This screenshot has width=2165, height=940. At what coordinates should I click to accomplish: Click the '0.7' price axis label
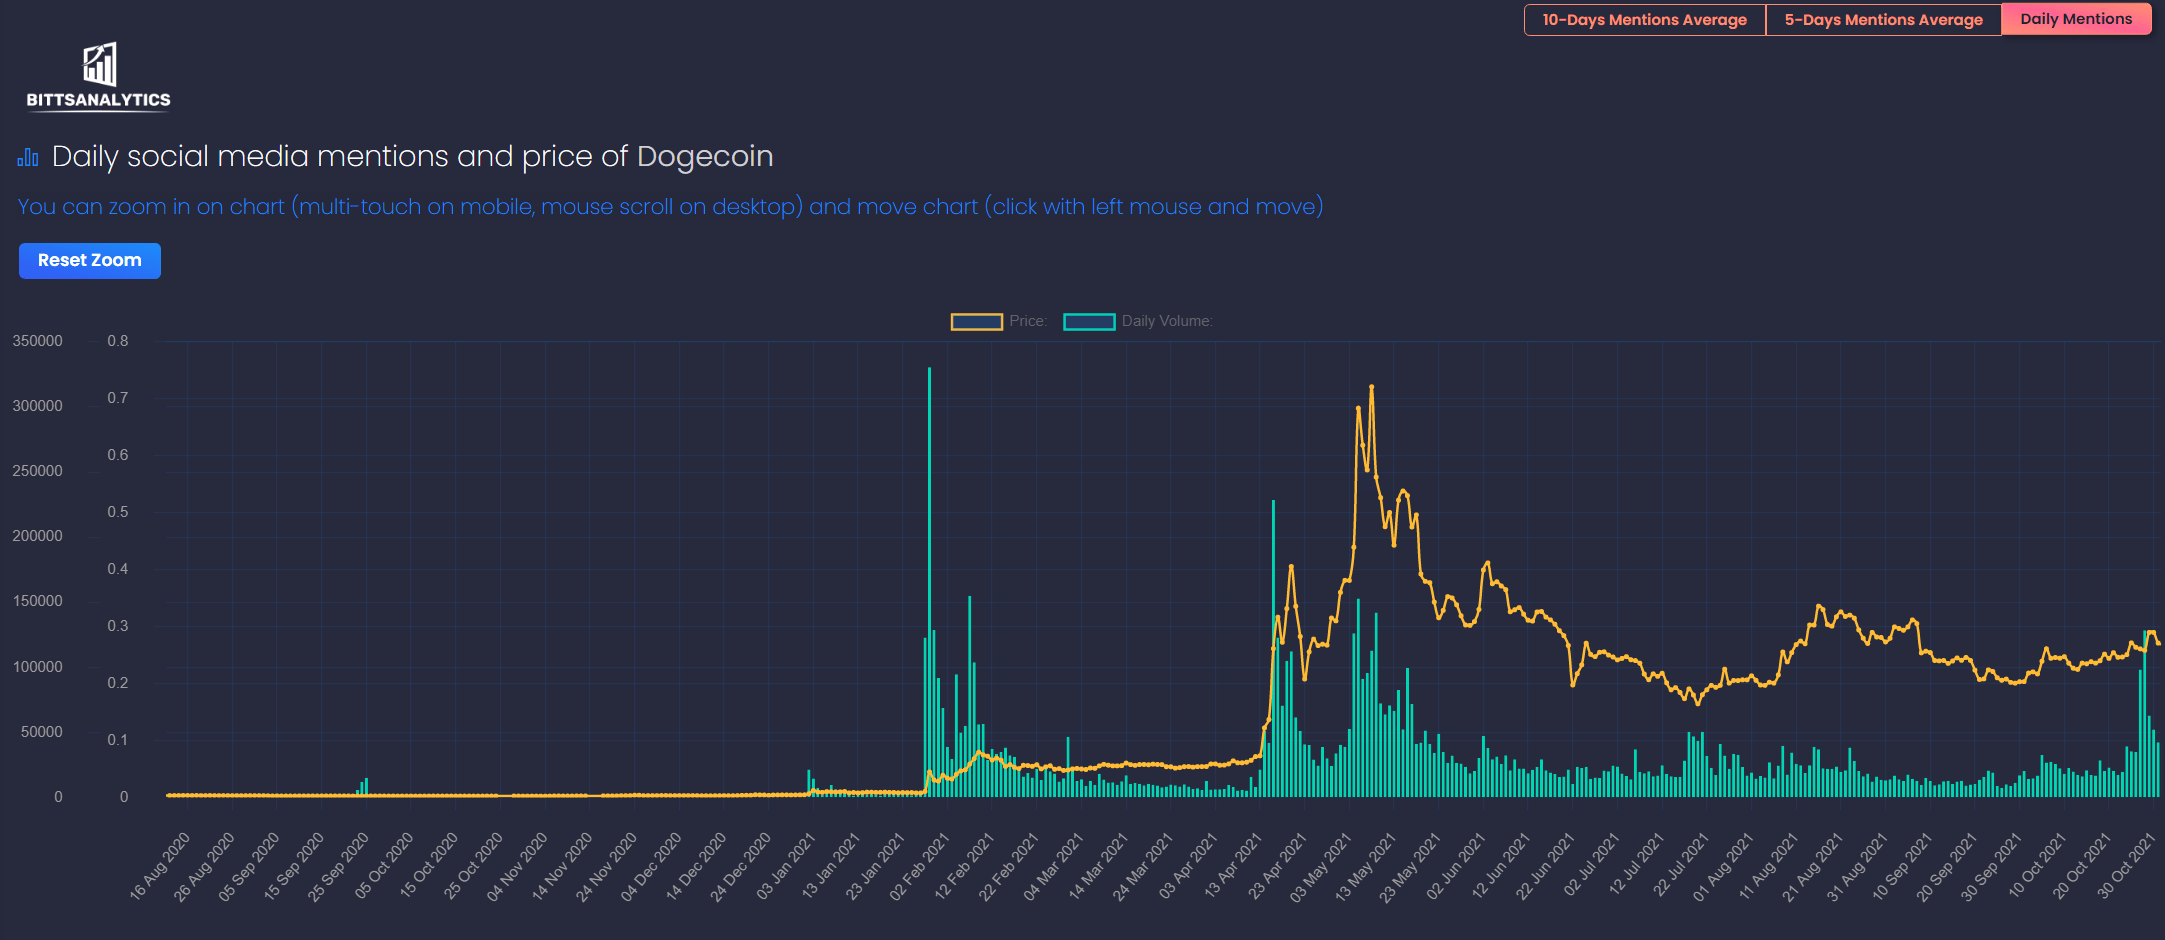click(x=118, y=398)
